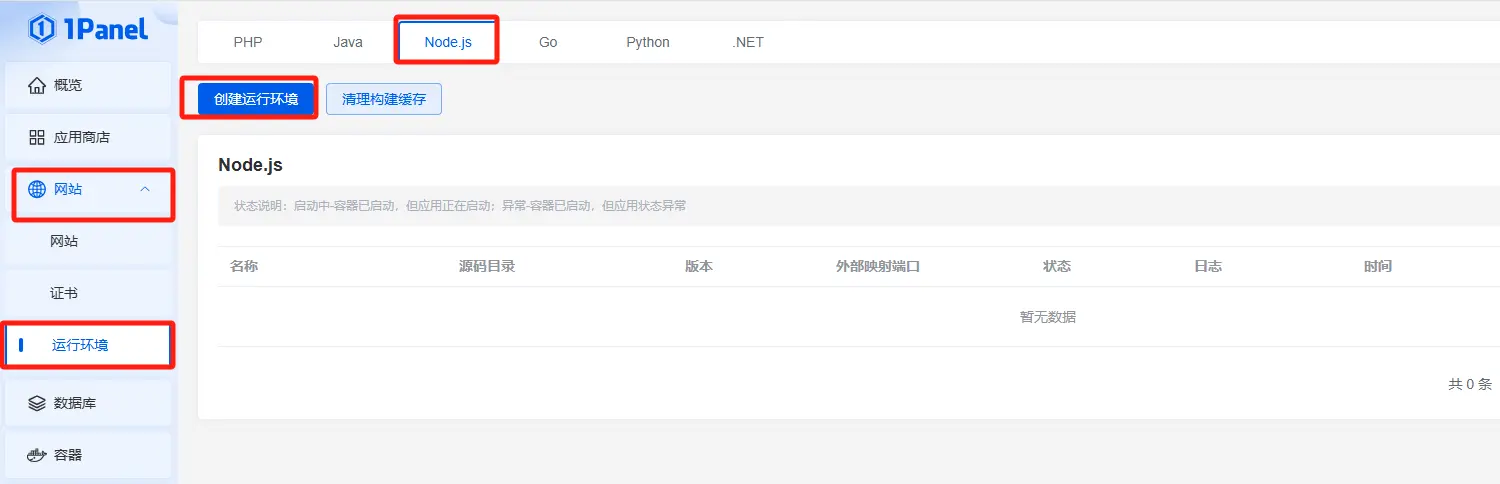Click the layers icon beside 数据库
The width and height of the screenshot is (1500, 484).
click(x=37, y=403)
